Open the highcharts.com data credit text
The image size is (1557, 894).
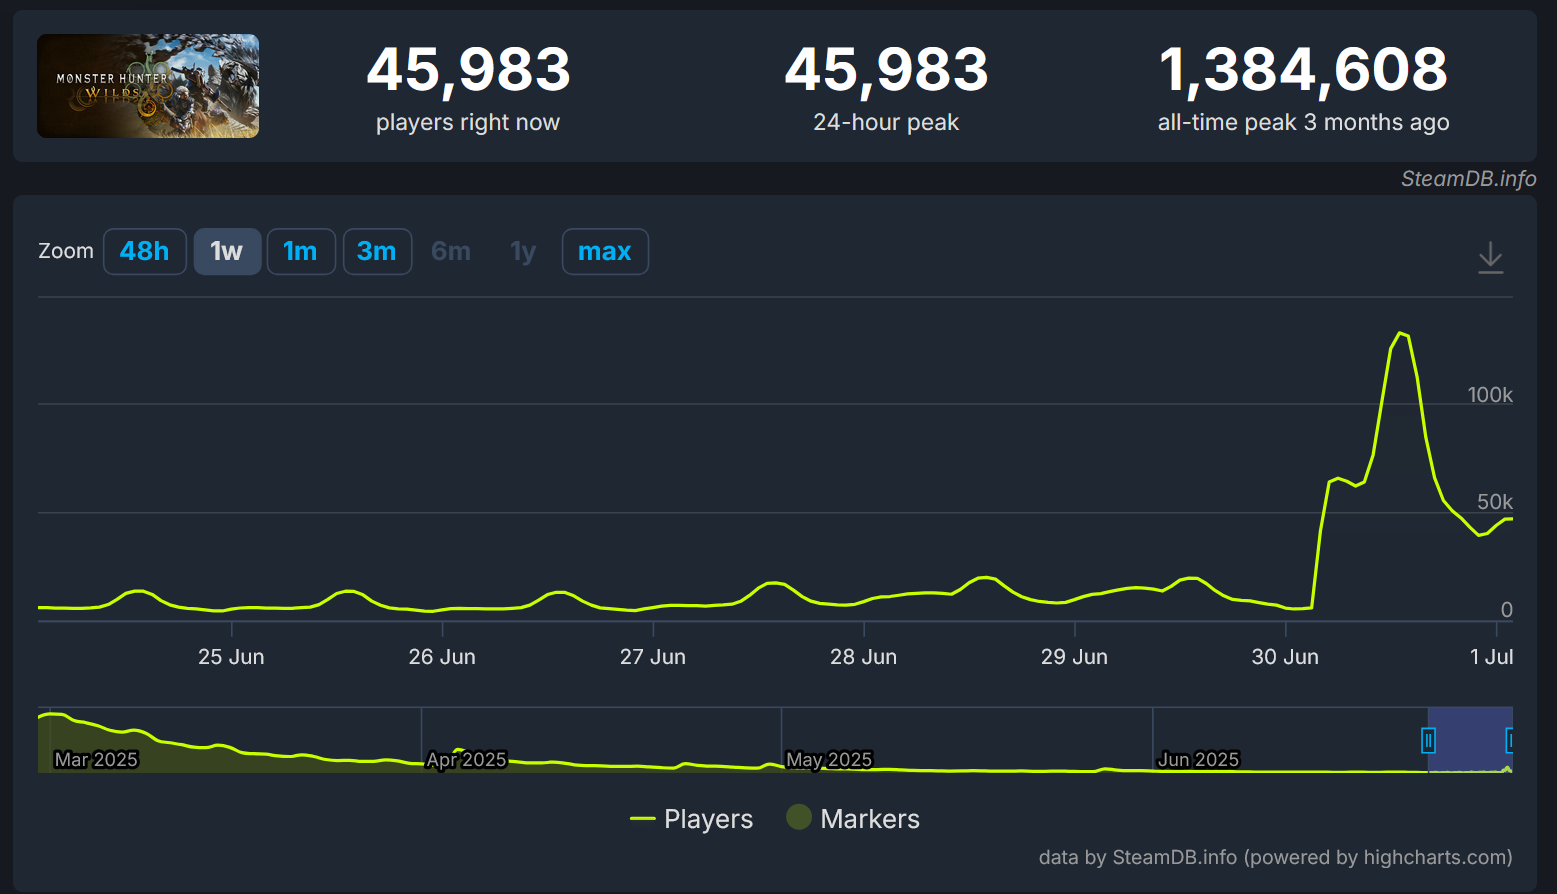pyautogui.click(x=1275, y=857)
